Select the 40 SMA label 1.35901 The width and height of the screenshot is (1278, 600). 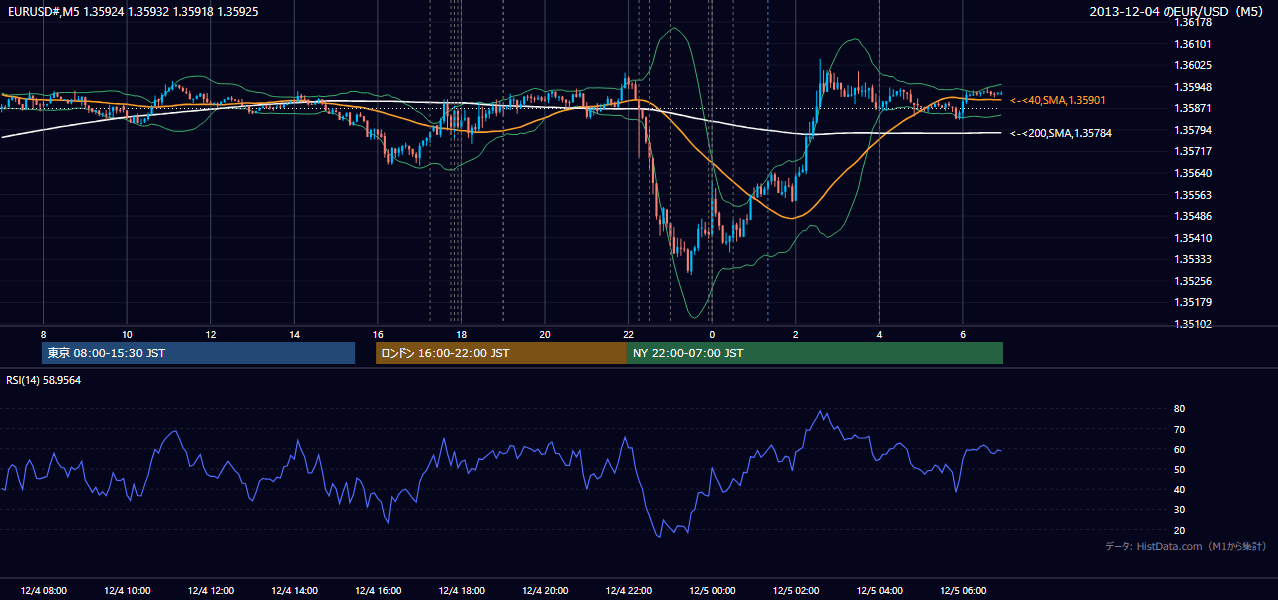(1058, 100)
